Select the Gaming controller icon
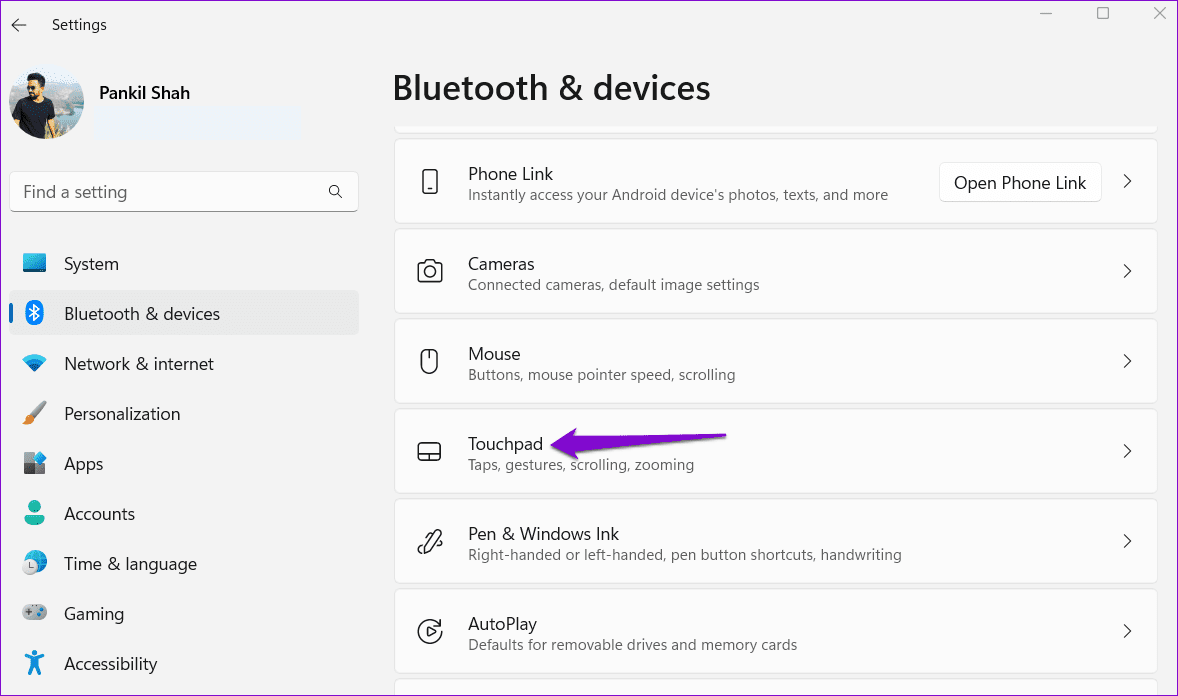This screenshot has width=1178, height=696. coord(34,613)
